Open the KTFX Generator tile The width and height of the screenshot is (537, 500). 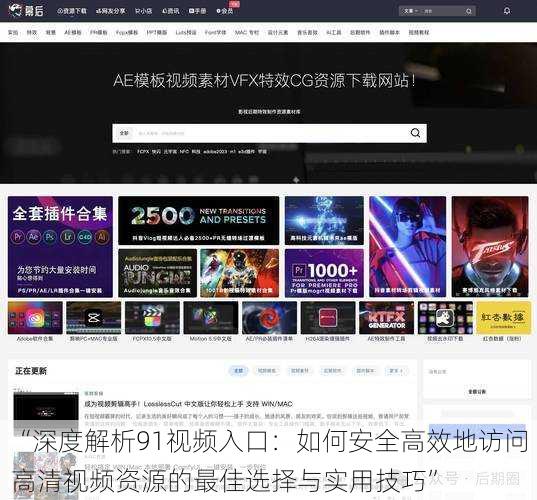(x=386, y=318)
